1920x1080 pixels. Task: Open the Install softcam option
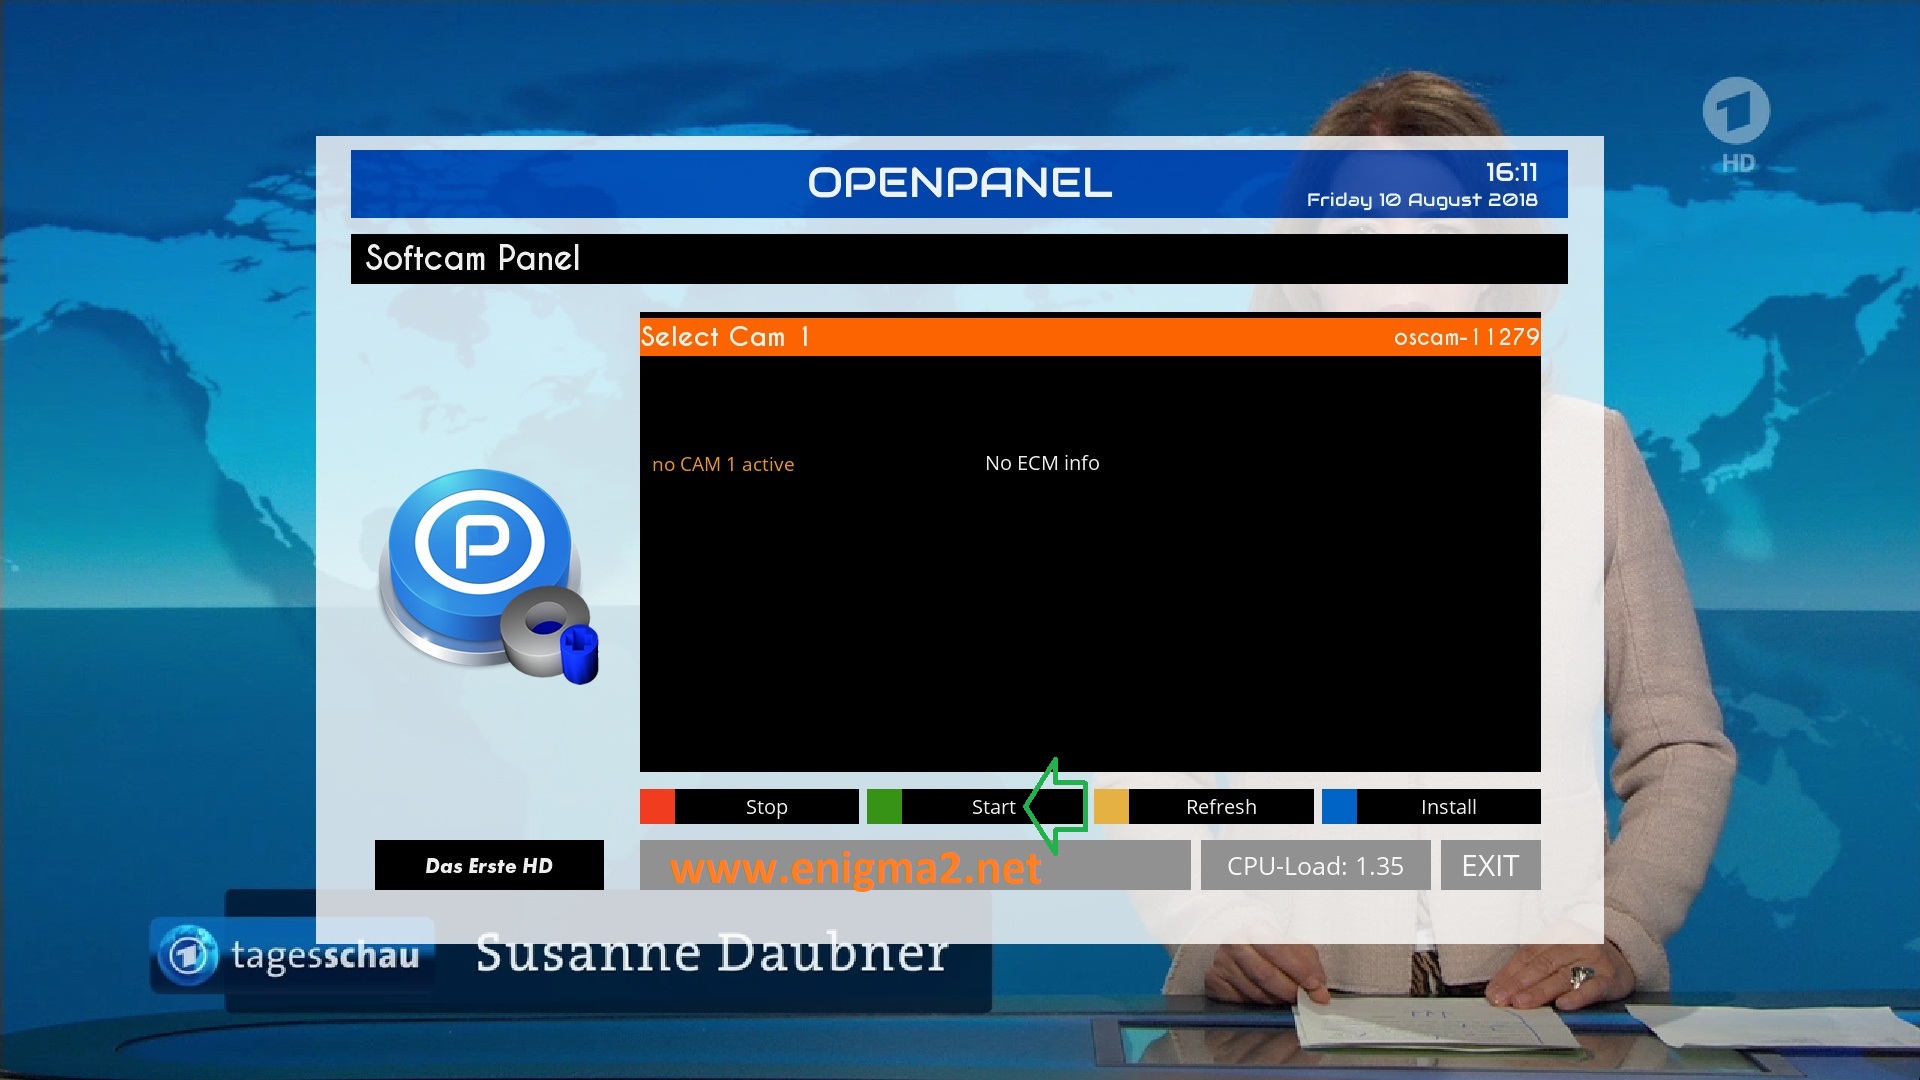pos(1448,806)
